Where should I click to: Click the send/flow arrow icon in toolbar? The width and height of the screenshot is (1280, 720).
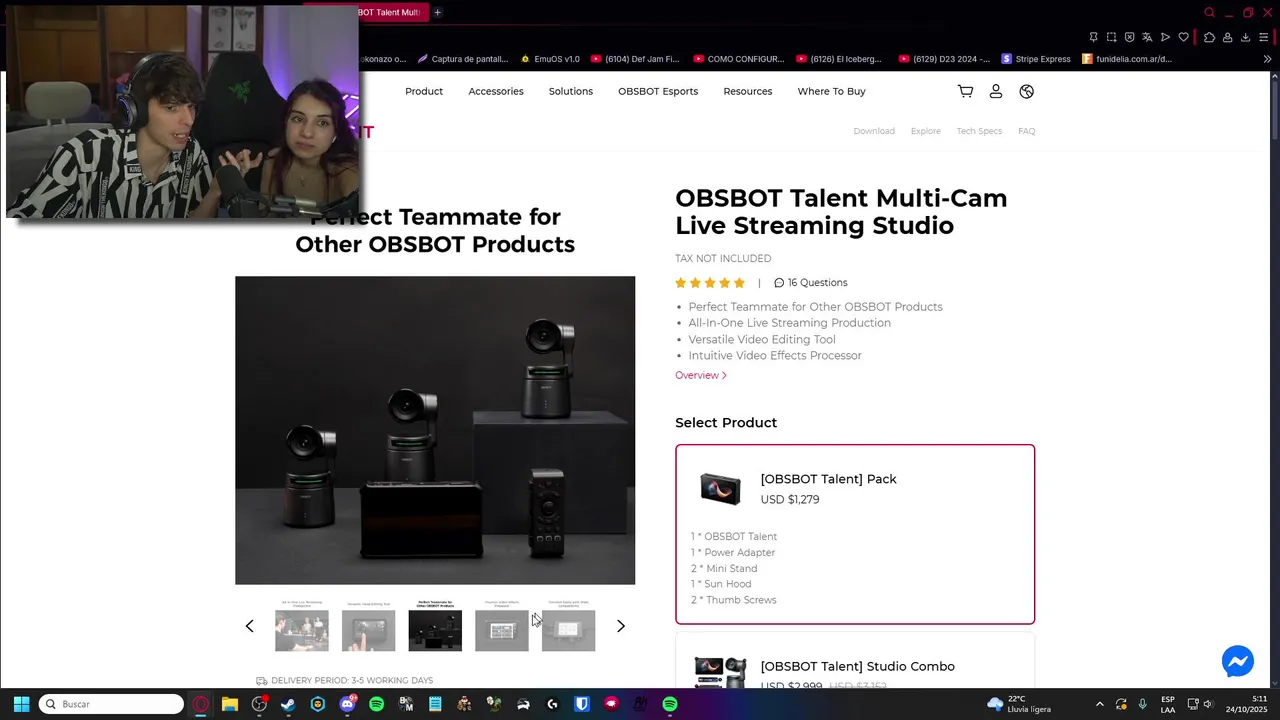click(1165, 37)
